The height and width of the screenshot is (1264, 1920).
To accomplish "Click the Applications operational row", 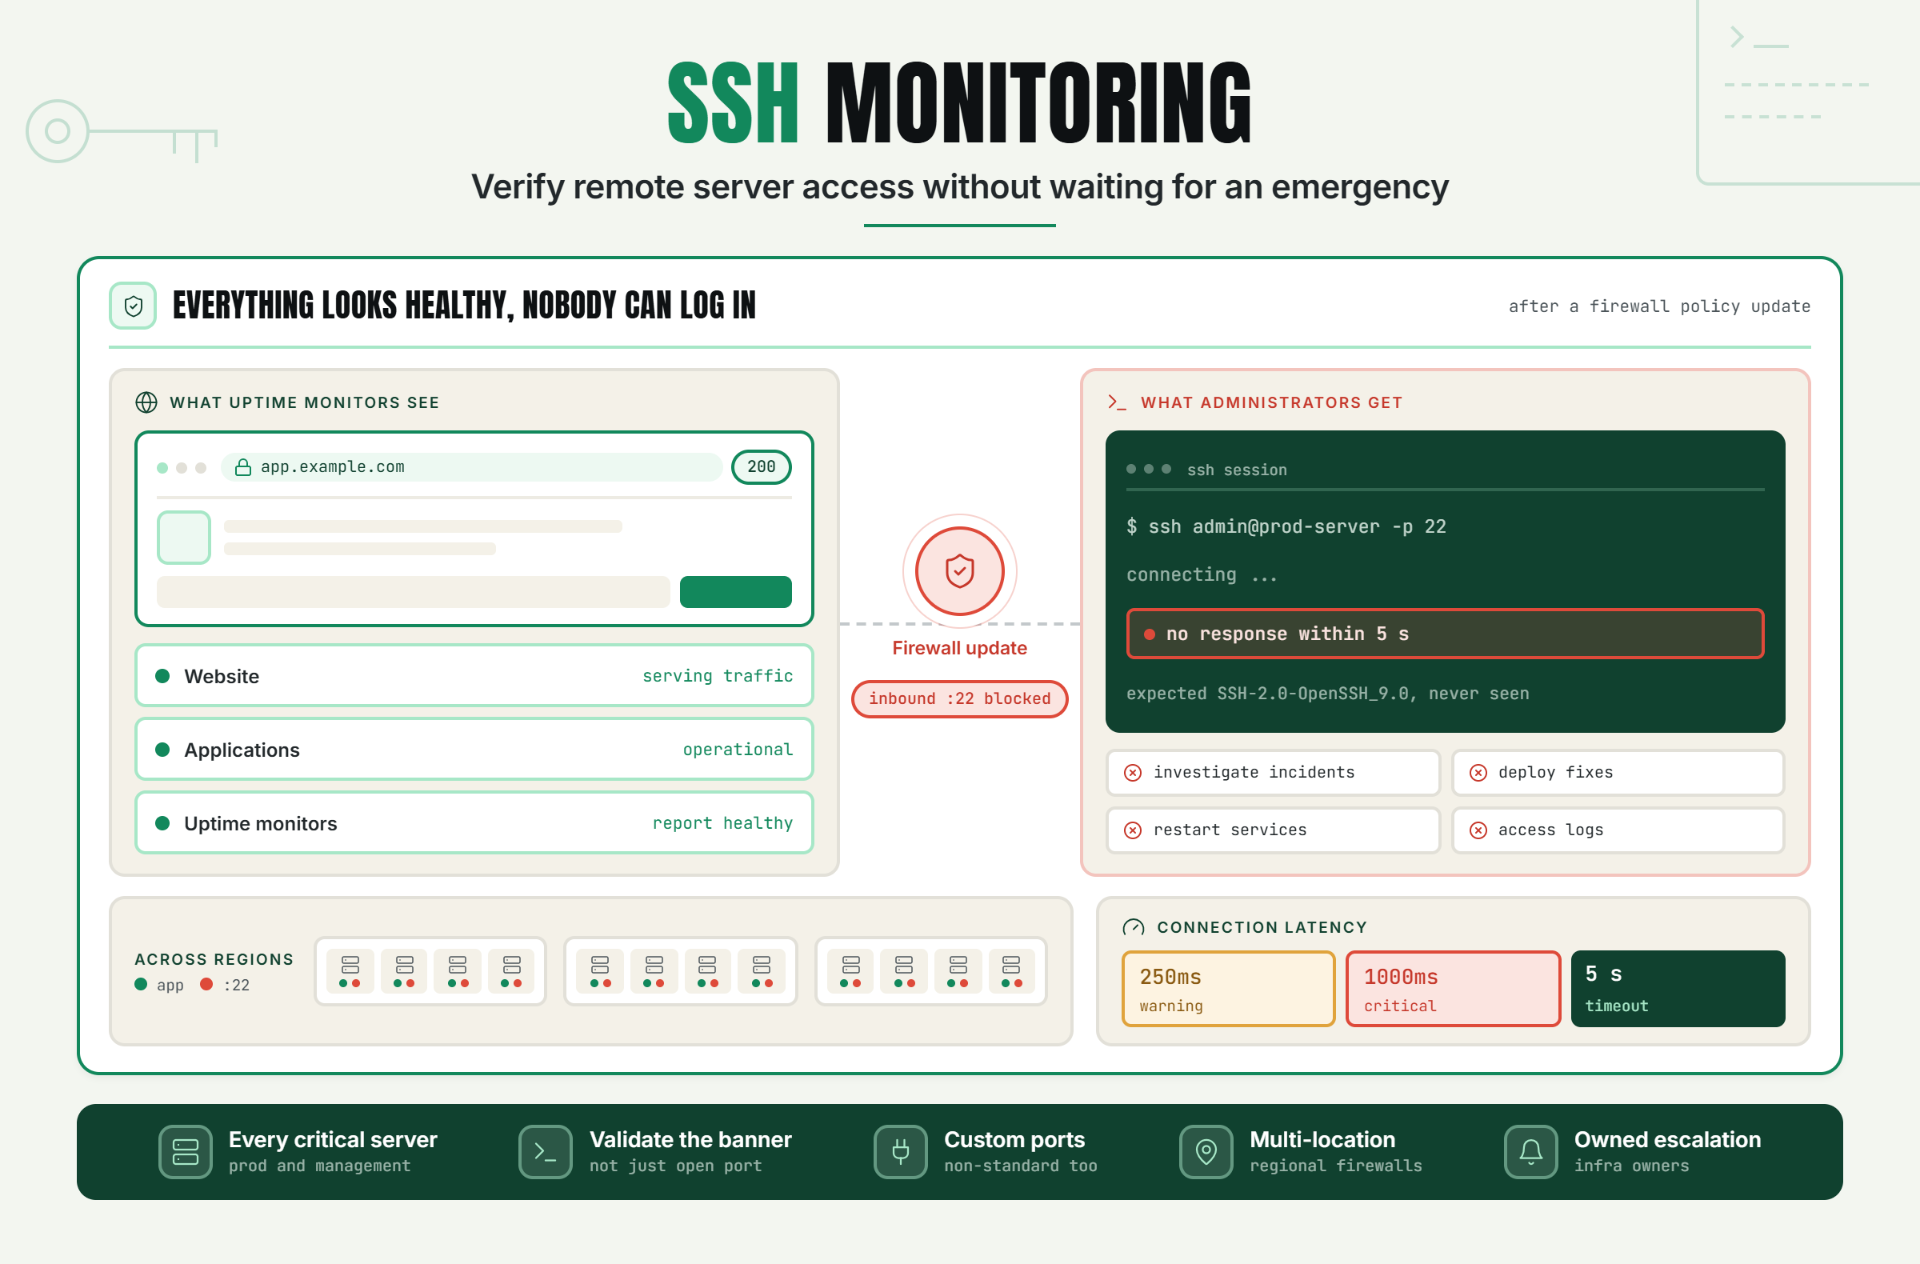I will 474,750.
